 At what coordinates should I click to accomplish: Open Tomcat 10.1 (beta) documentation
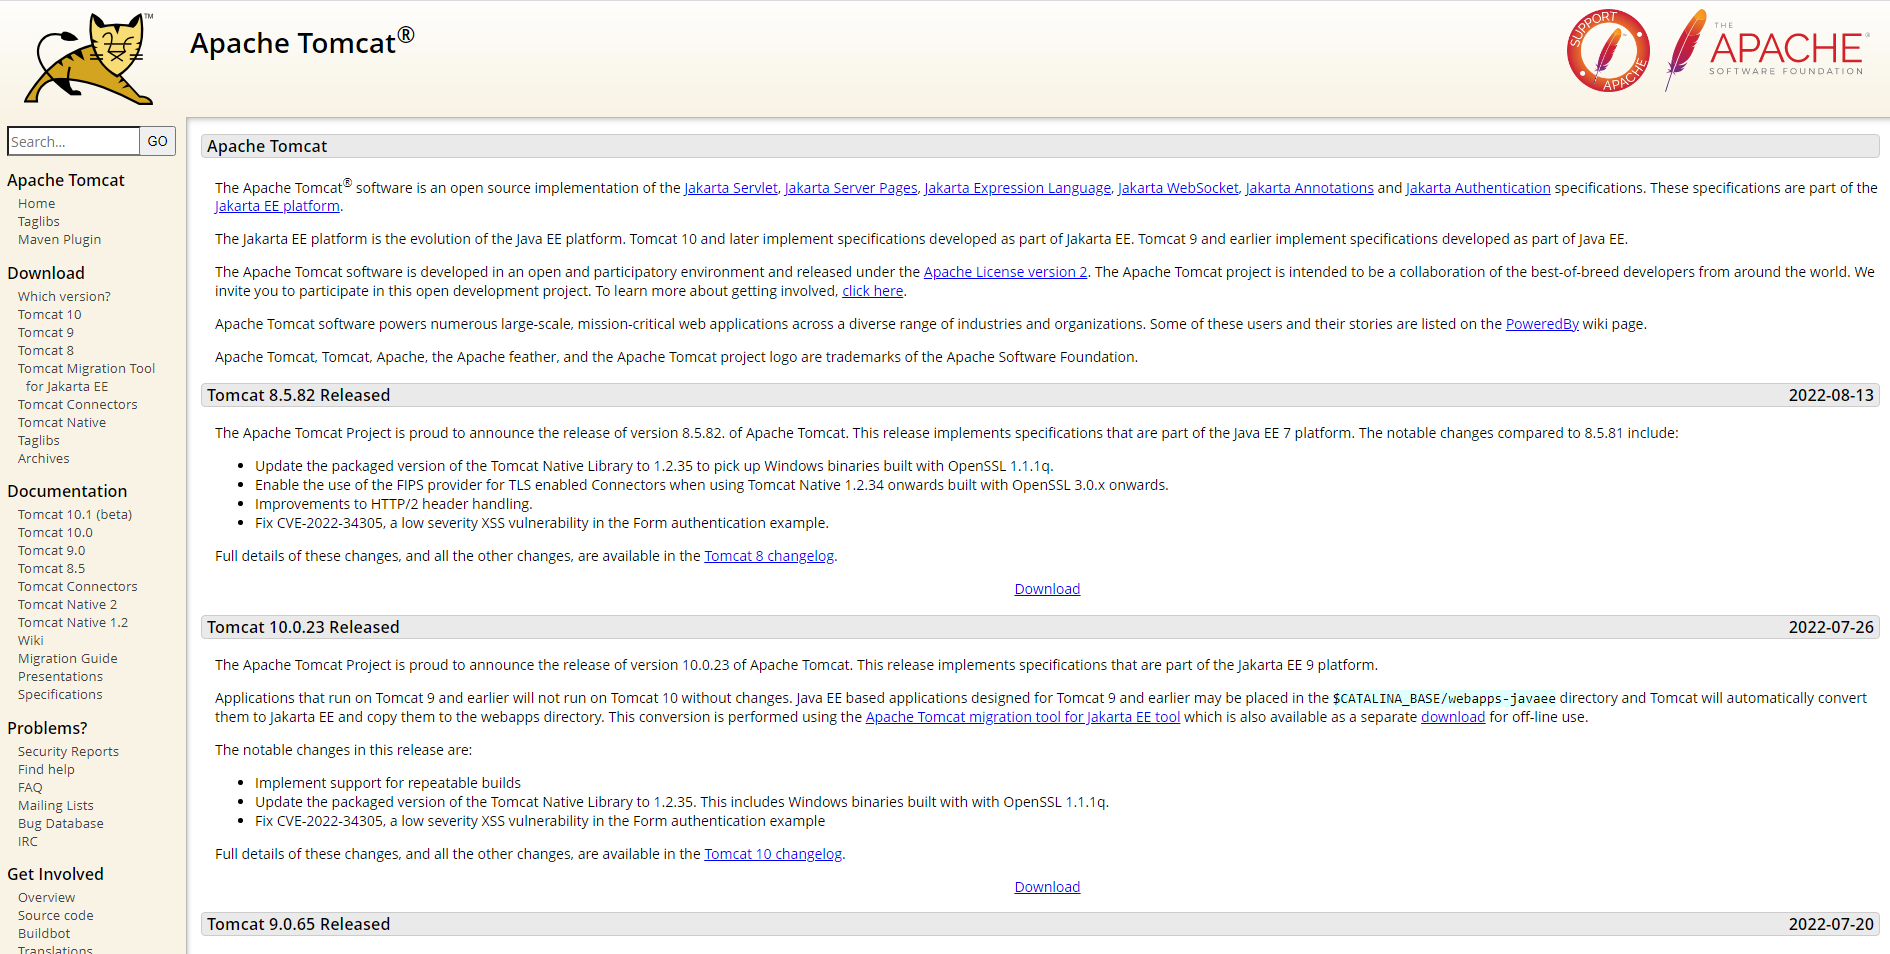[x=75, y=514]
